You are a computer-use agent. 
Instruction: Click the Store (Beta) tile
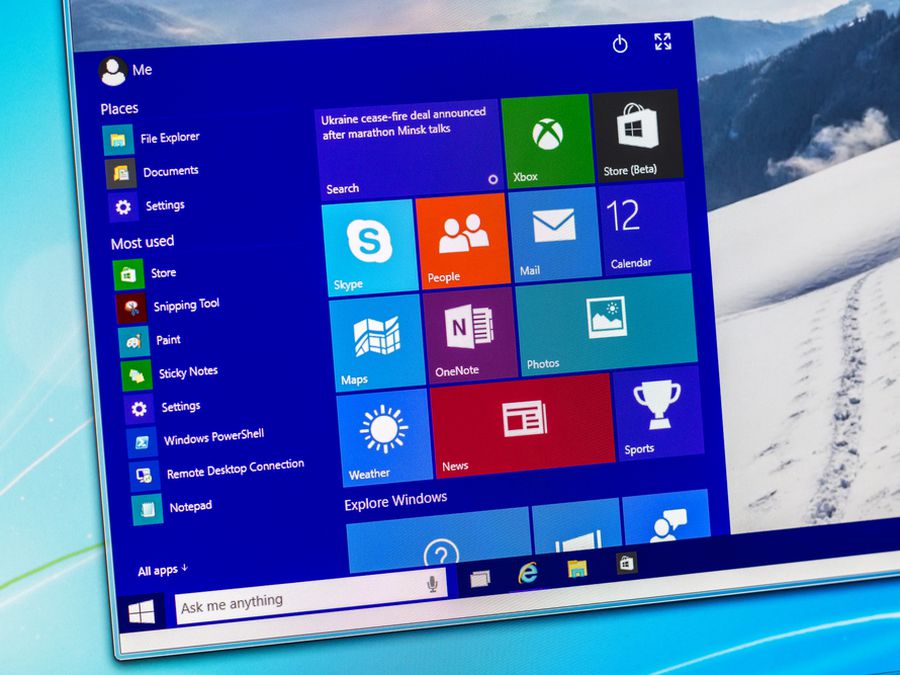point(637,136)
